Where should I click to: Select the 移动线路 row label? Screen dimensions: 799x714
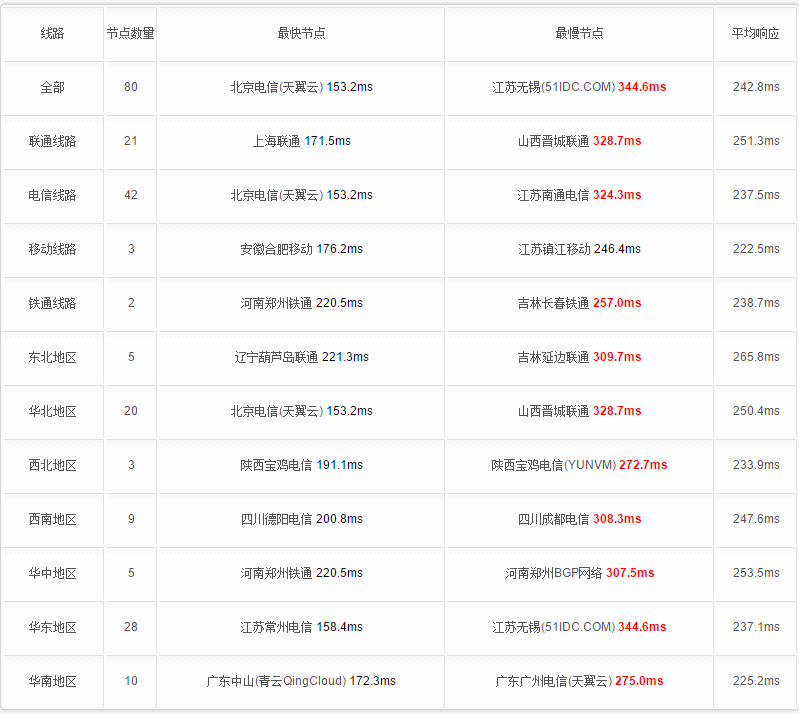[x=52, y=249]
